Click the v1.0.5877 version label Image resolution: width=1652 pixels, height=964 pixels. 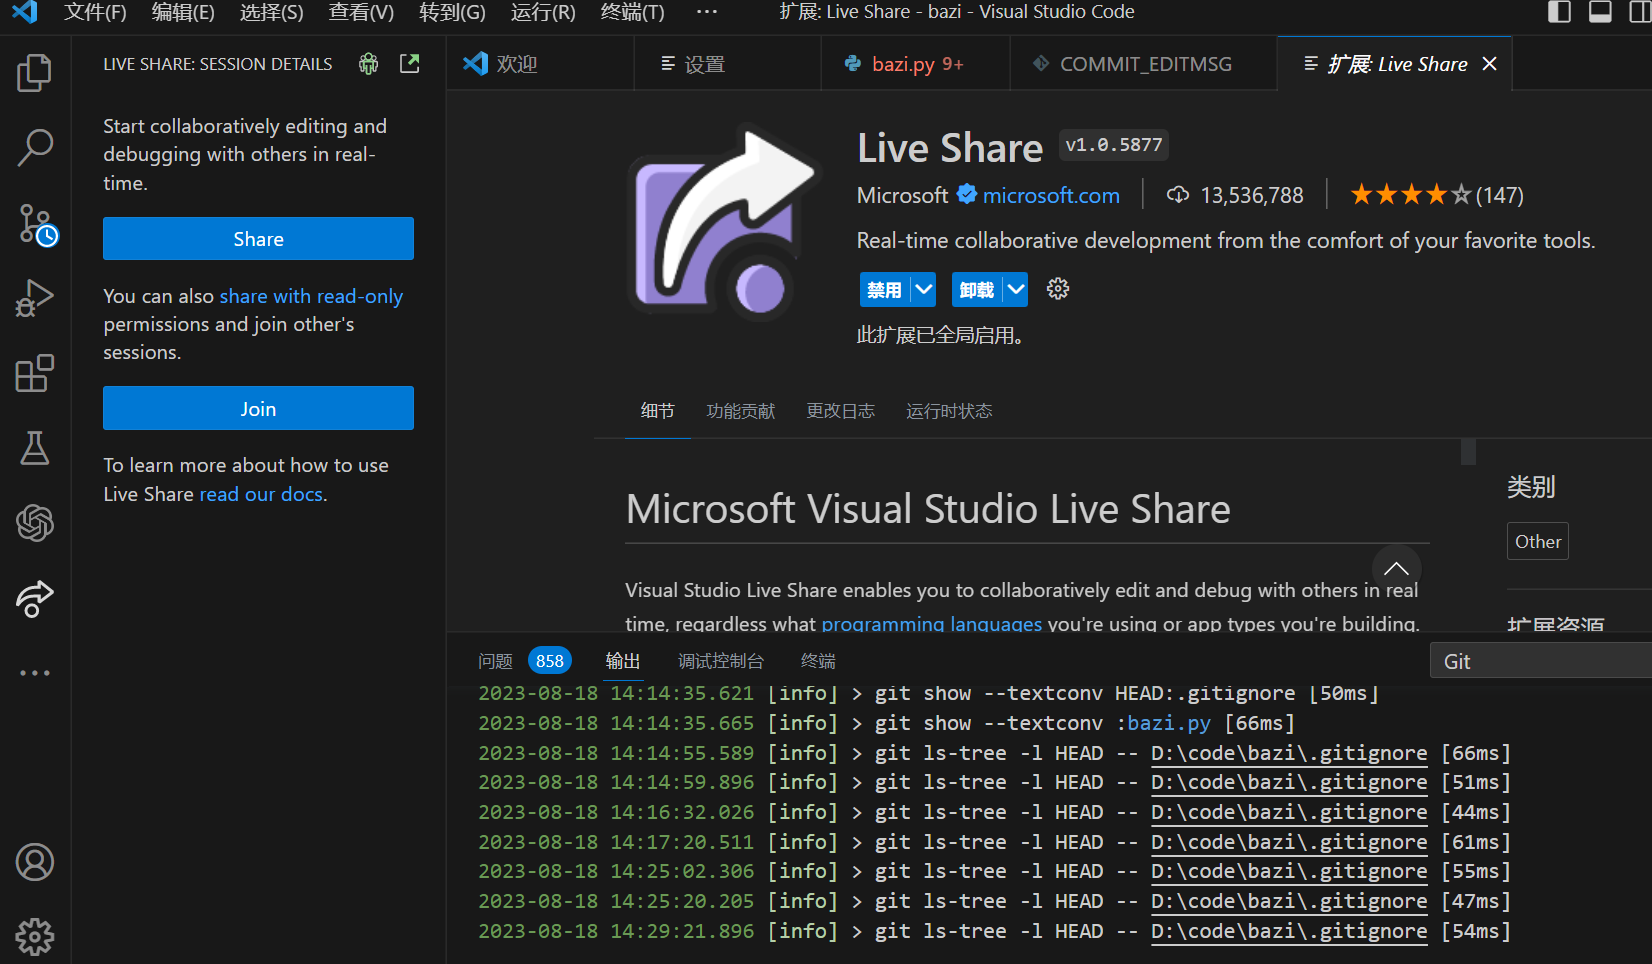coord(1113,145)
